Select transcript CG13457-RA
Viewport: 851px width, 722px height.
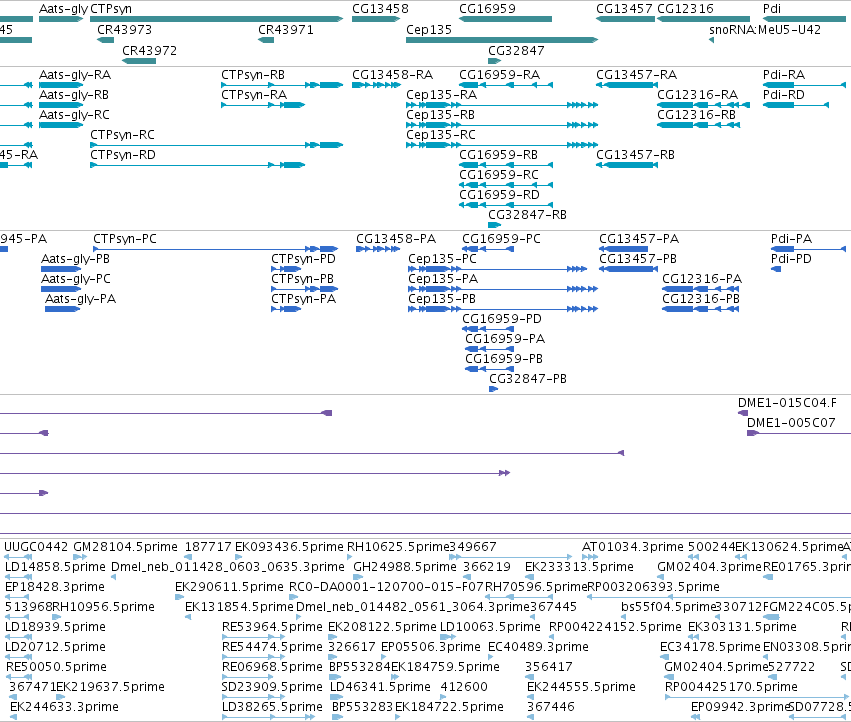pos(637,75)
